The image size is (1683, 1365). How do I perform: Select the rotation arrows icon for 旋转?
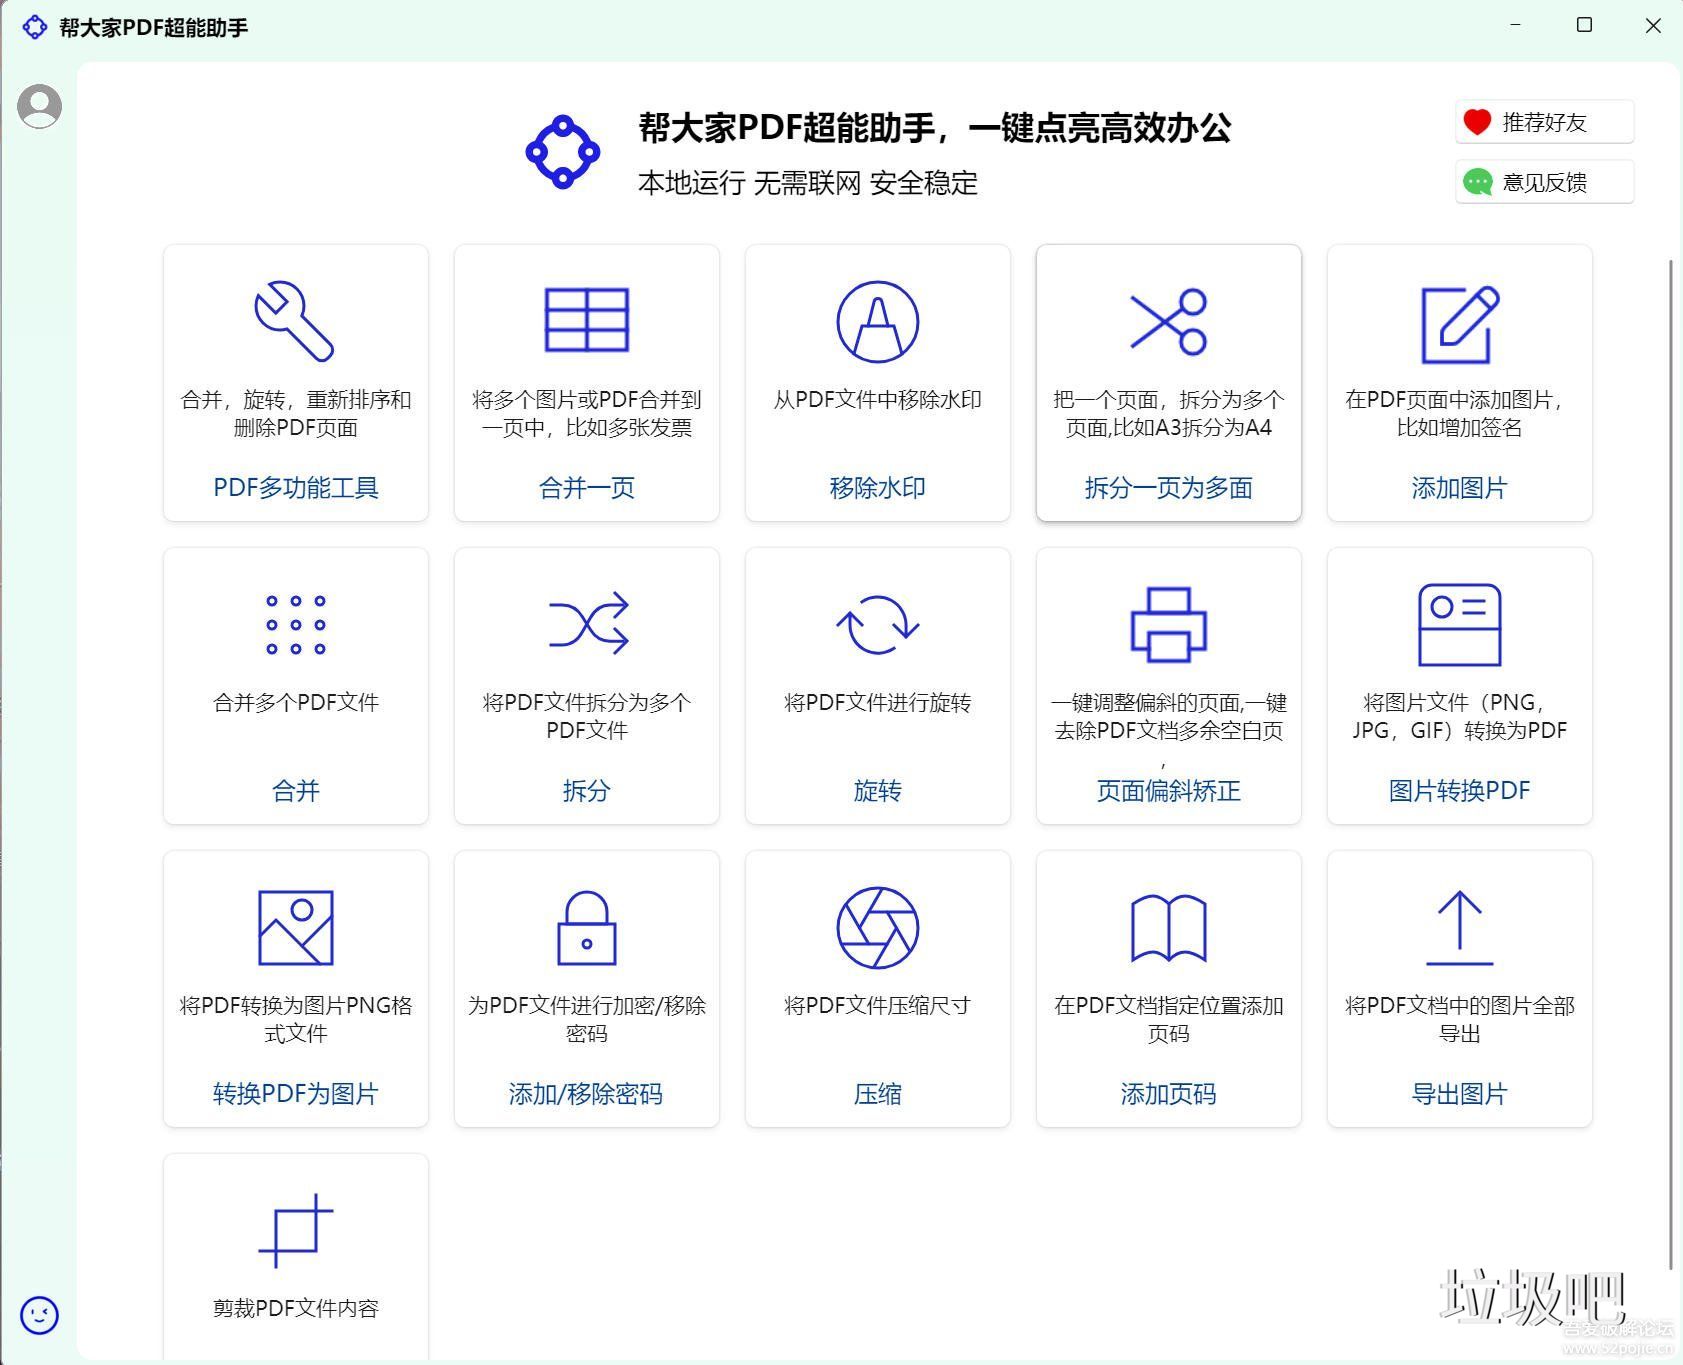[877, 624]
